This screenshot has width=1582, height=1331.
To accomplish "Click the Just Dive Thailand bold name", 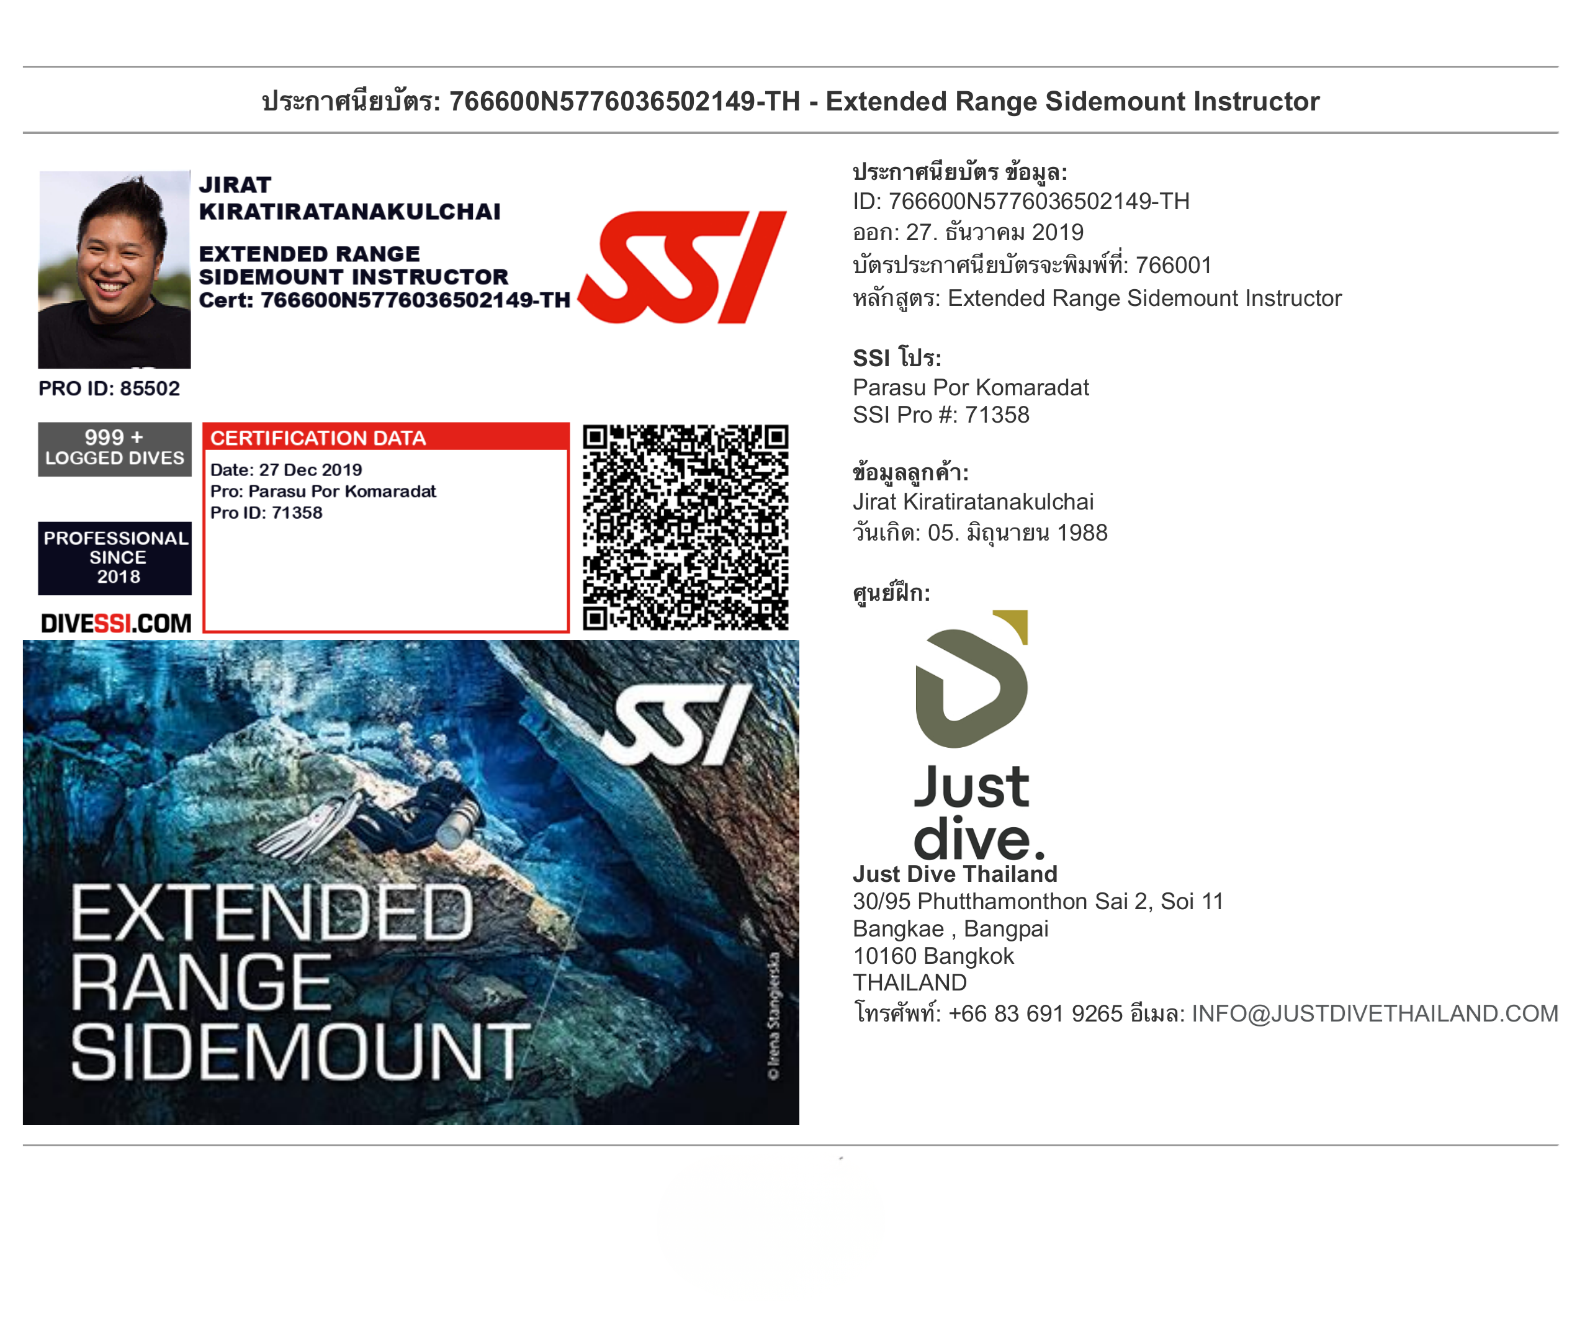I will click(954, 874).
